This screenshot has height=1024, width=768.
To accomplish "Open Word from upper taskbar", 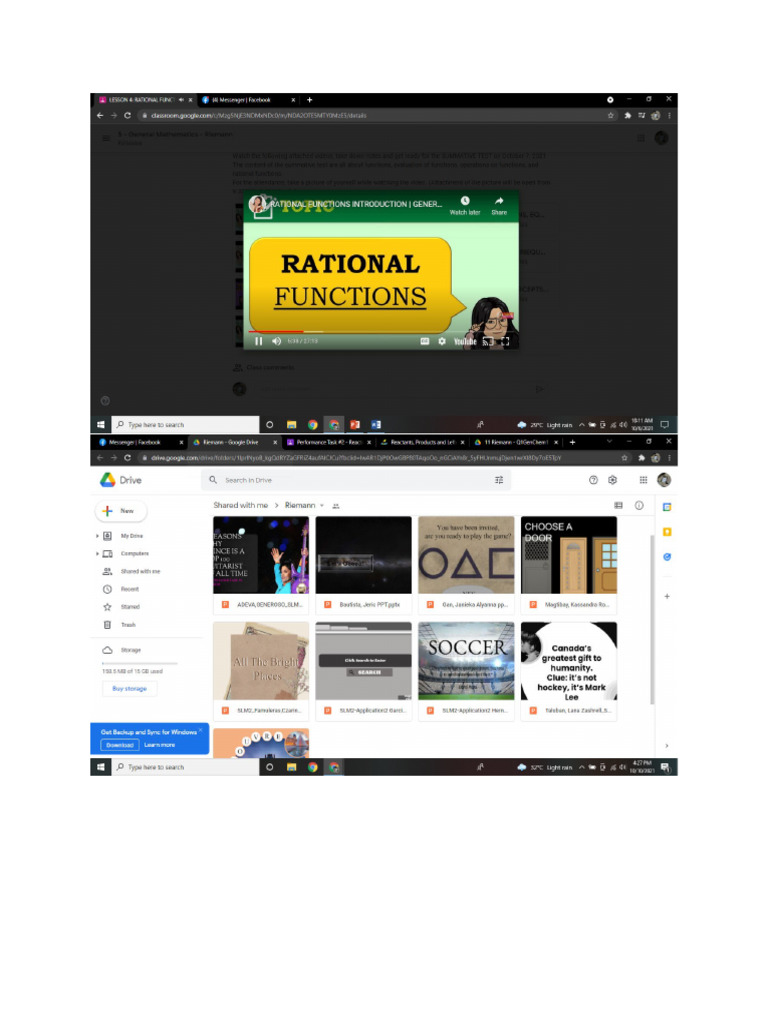I will click(376, 424).
